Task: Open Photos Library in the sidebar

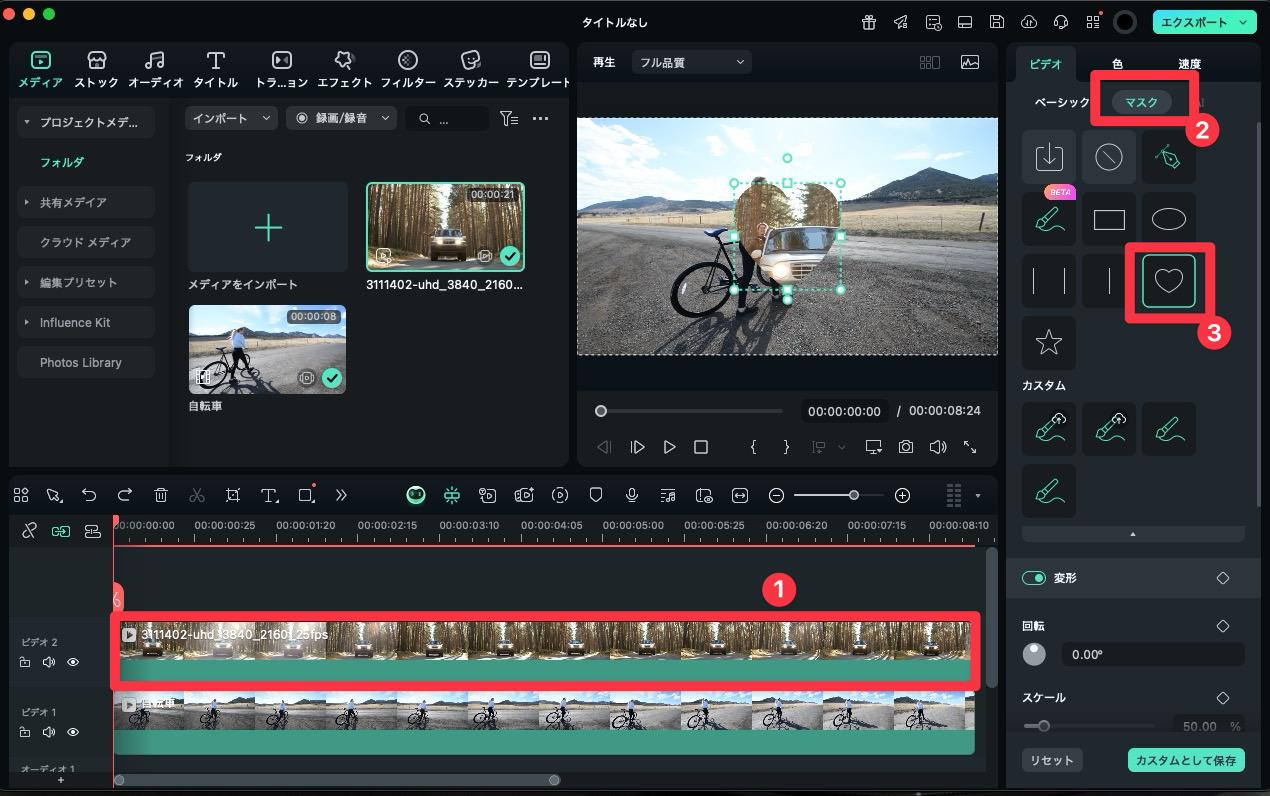Action: (x=86, y=363)
